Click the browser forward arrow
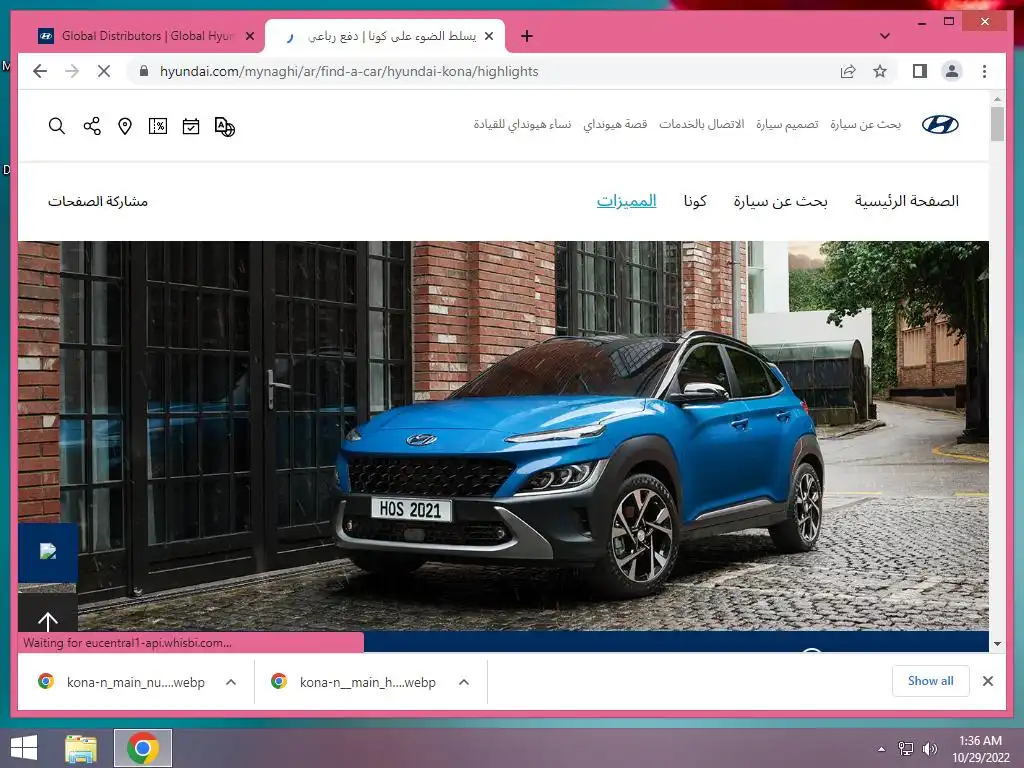The image size is (1024, 768). coord(72,71)
